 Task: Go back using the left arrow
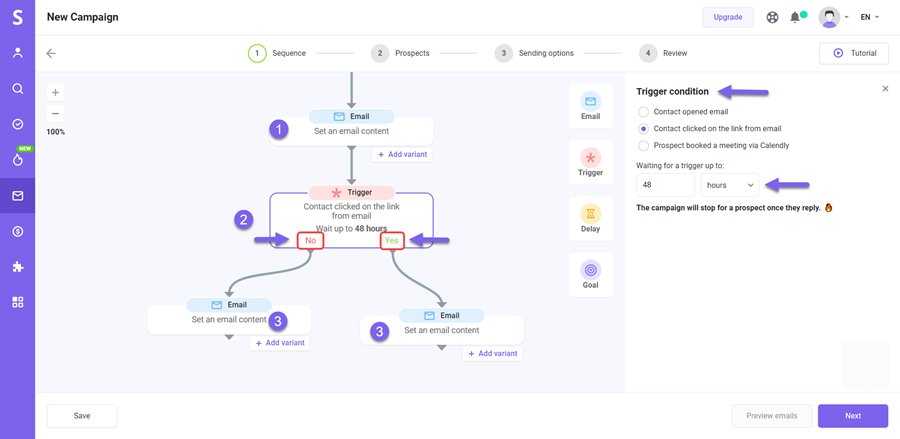pyautogui.click(x=51, y=53)
